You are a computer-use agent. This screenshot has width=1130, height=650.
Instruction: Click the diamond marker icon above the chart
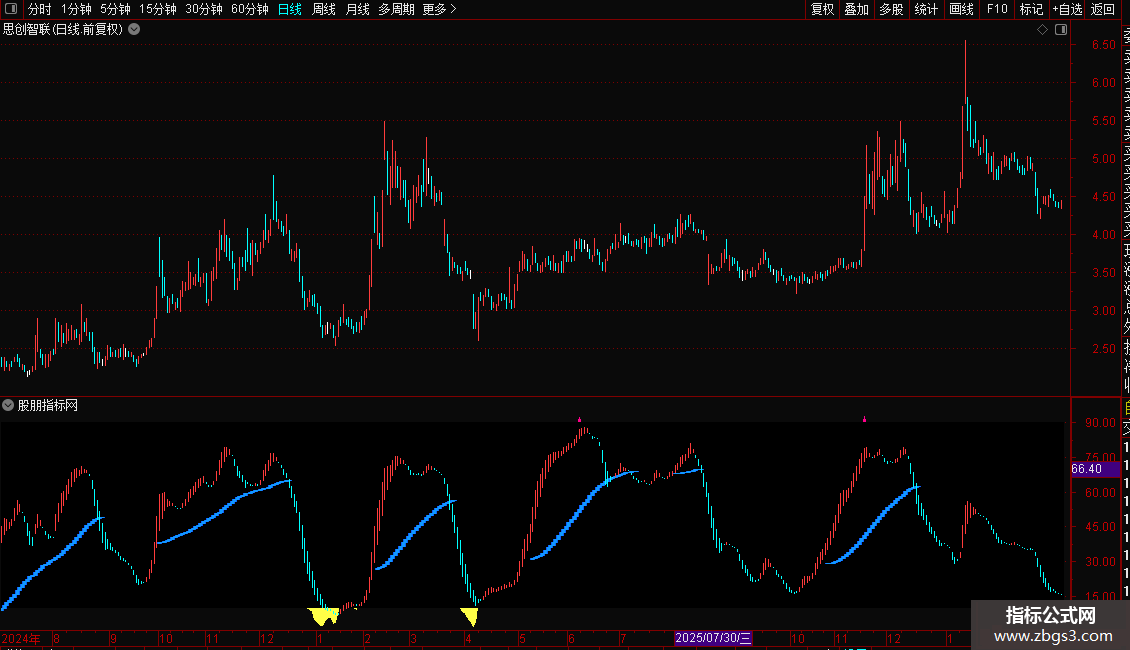pyautogui.click(x=1042, y=30)
